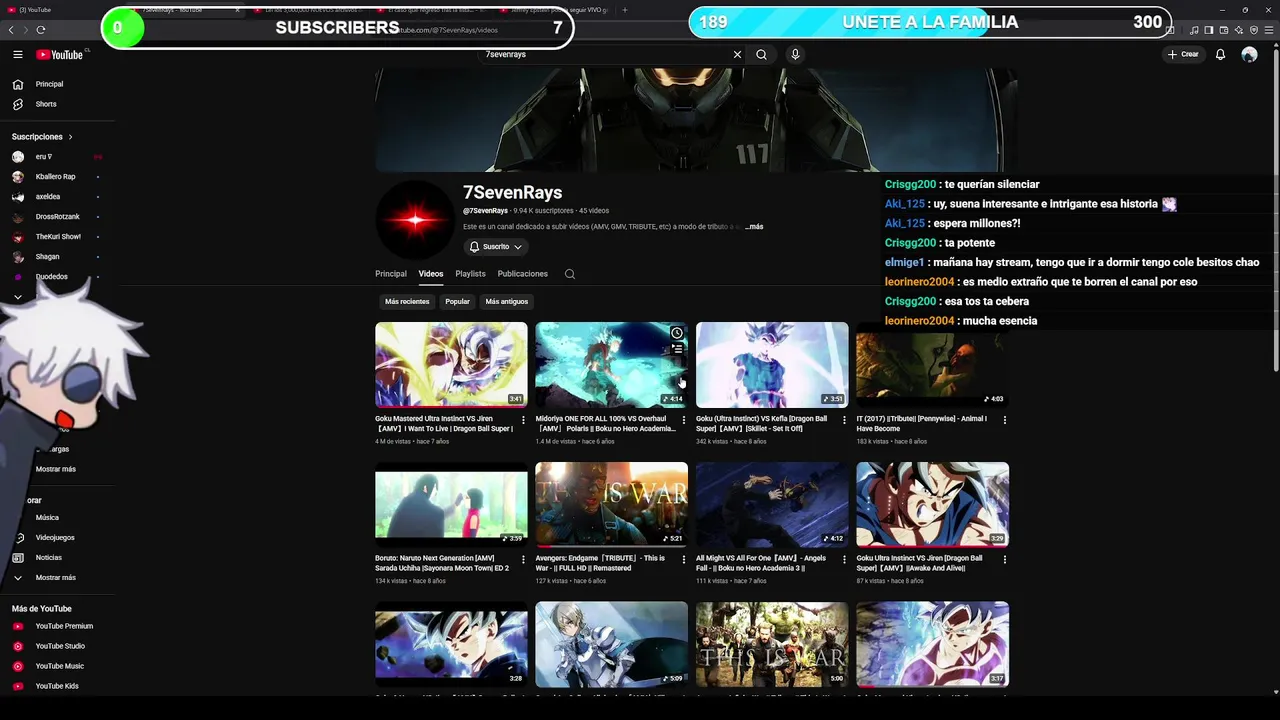Open the YouTube hamburger guide menu
Image resolution: width=1280 pixels, height=720 pixels.
tap(17, 54)
